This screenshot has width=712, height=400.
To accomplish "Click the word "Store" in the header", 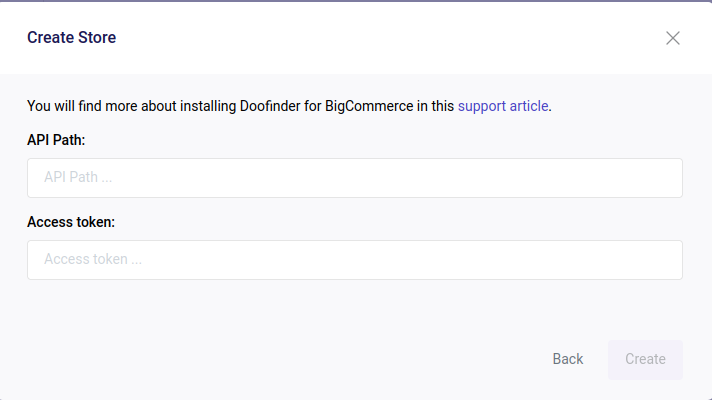I will [97, 38].
